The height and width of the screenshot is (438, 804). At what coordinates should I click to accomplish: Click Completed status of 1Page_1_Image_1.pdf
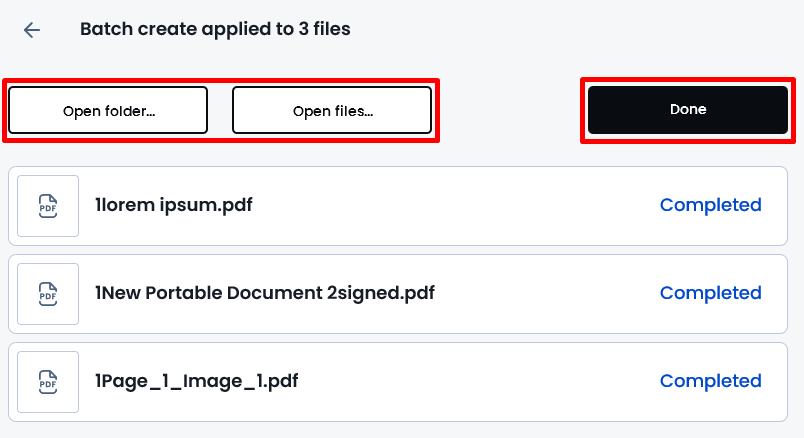coord(710,381)
